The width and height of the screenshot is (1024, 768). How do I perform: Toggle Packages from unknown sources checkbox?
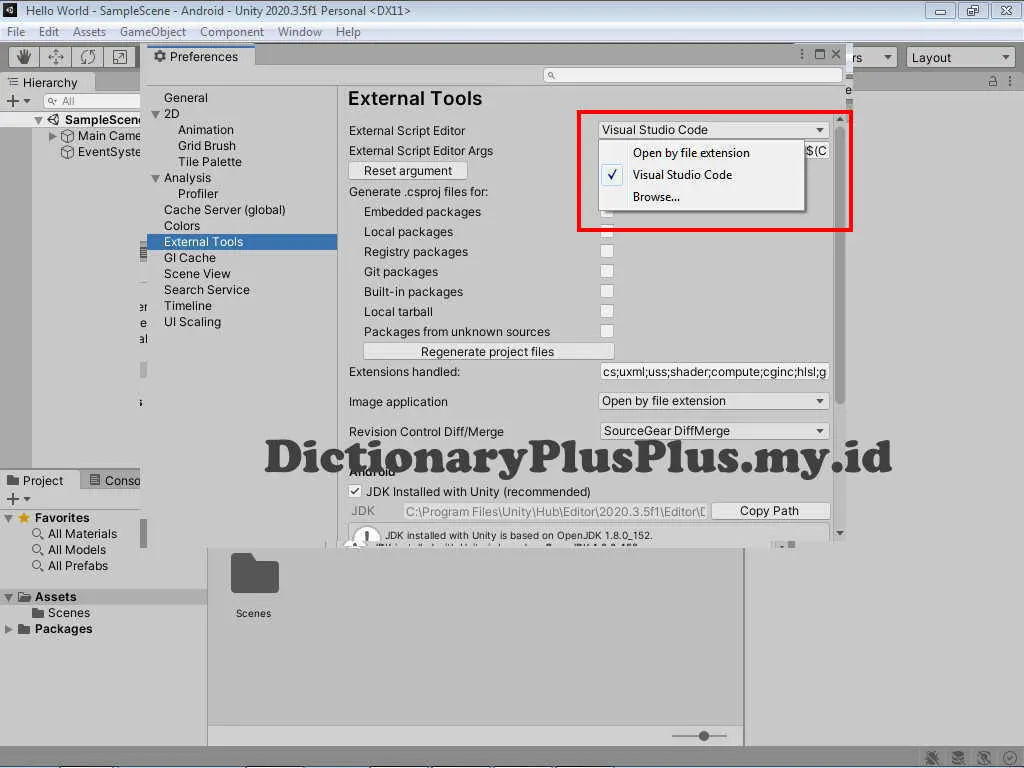[607, 331]
